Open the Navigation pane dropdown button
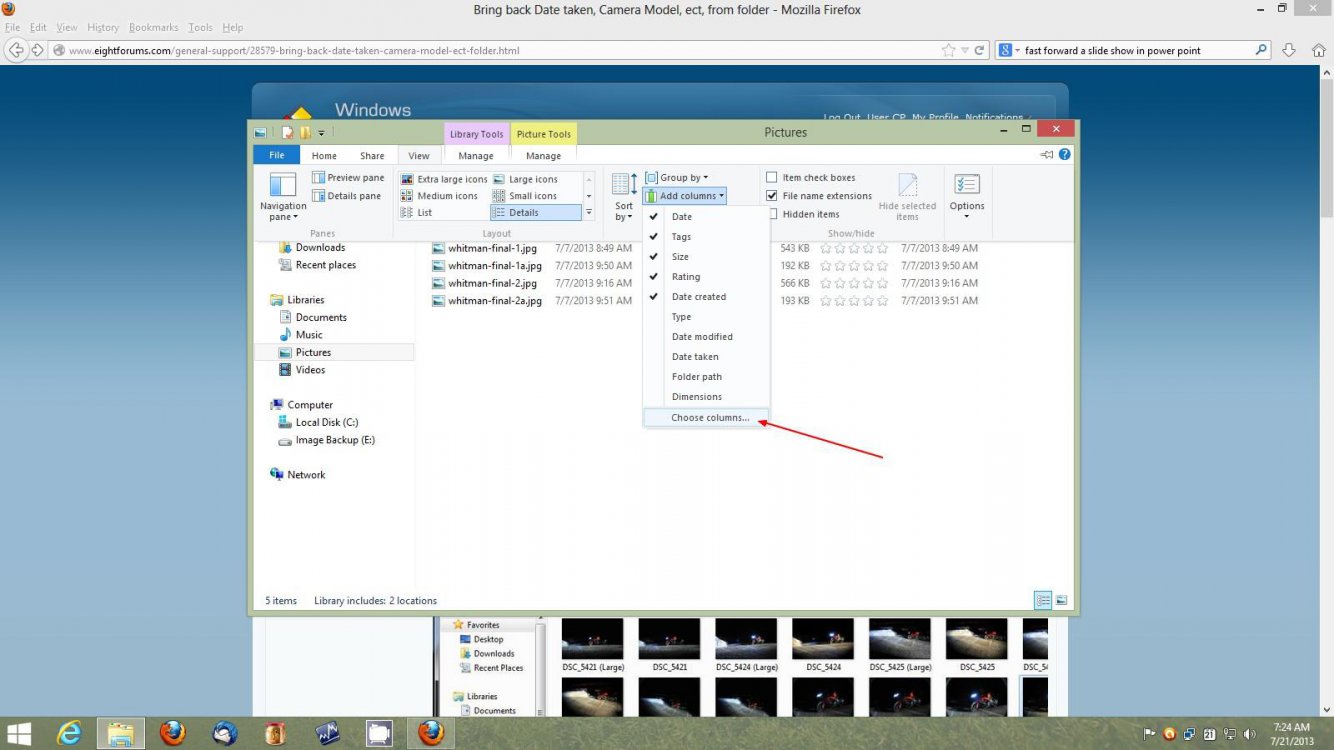 pos(283,196)
